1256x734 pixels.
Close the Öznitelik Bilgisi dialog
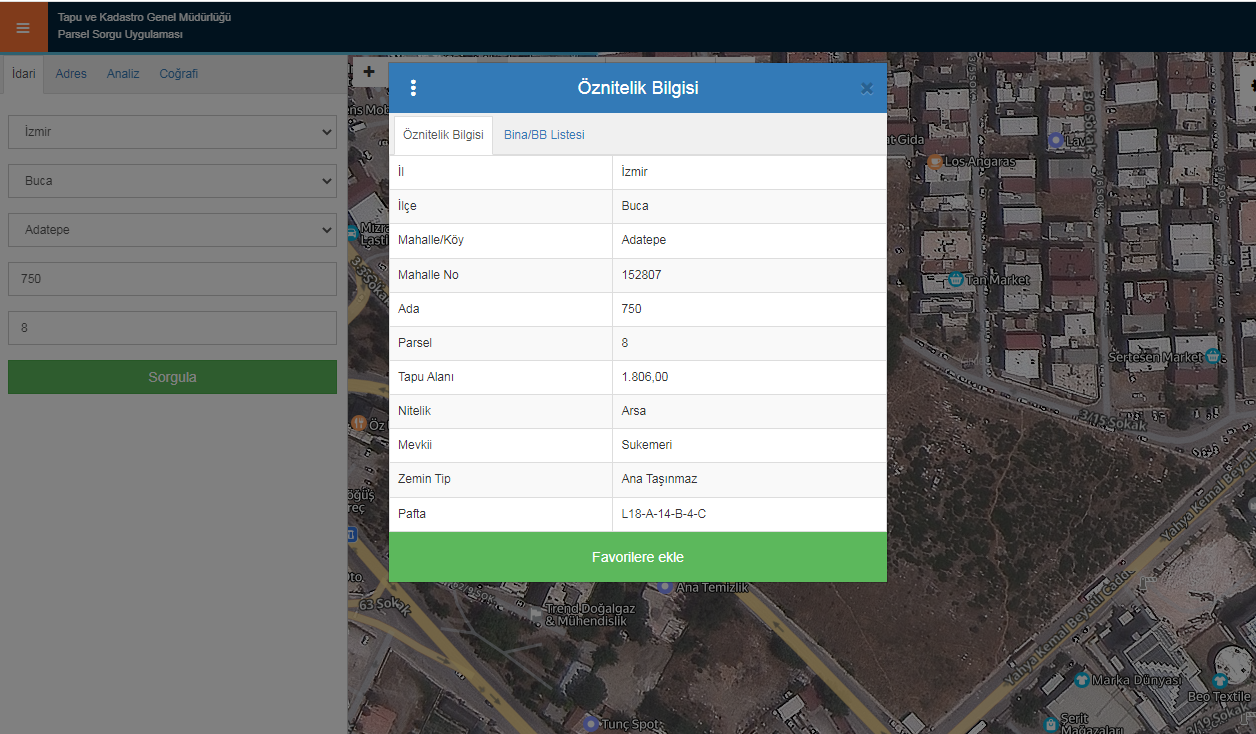pyautogui.click(x=867, y=88)
